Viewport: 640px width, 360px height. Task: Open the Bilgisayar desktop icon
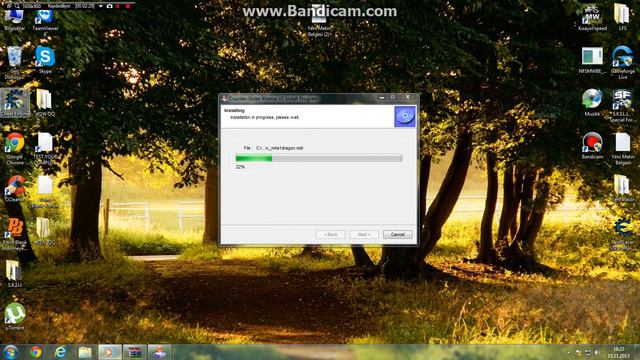15,20
